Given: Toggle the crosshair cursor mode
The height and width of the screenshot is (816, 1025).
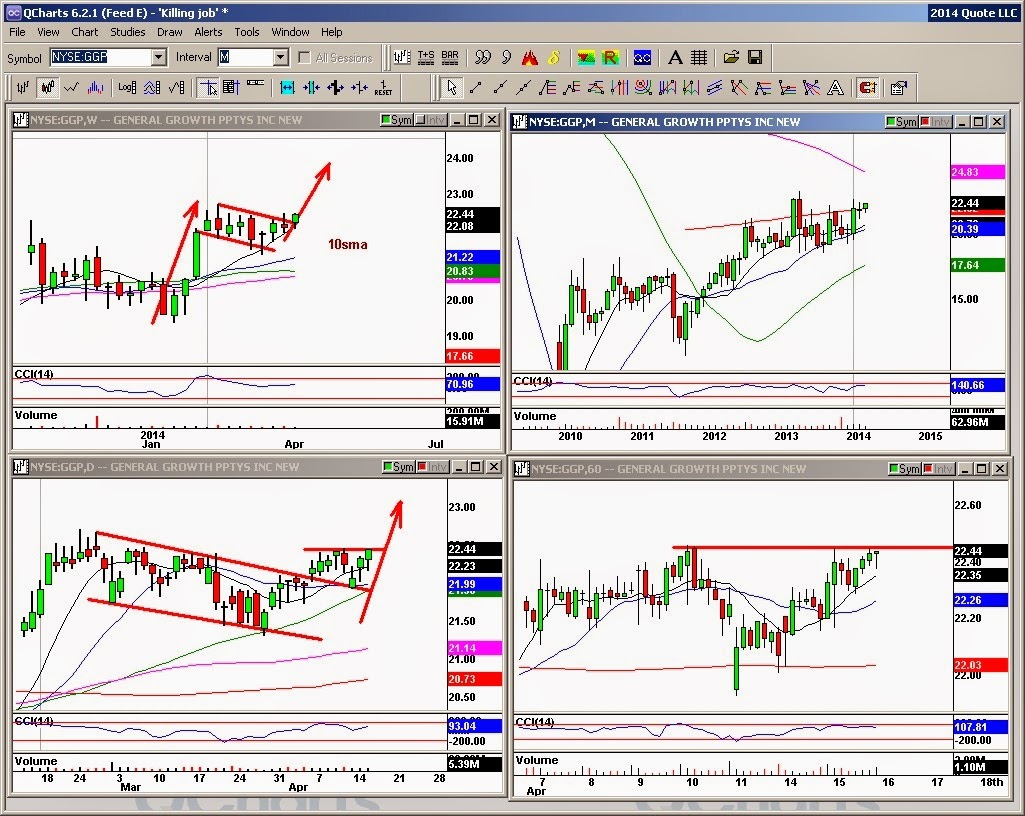Looking at the screenshot, I should (x=209, y=87).
